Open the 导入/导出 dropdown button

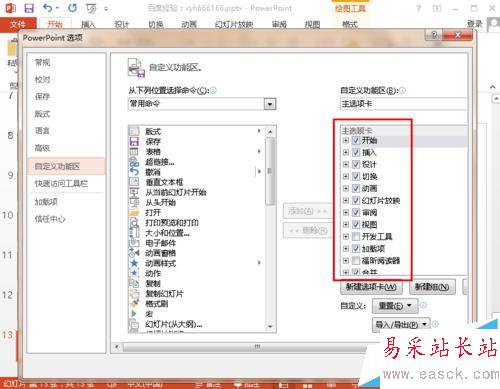click(401, 324)
